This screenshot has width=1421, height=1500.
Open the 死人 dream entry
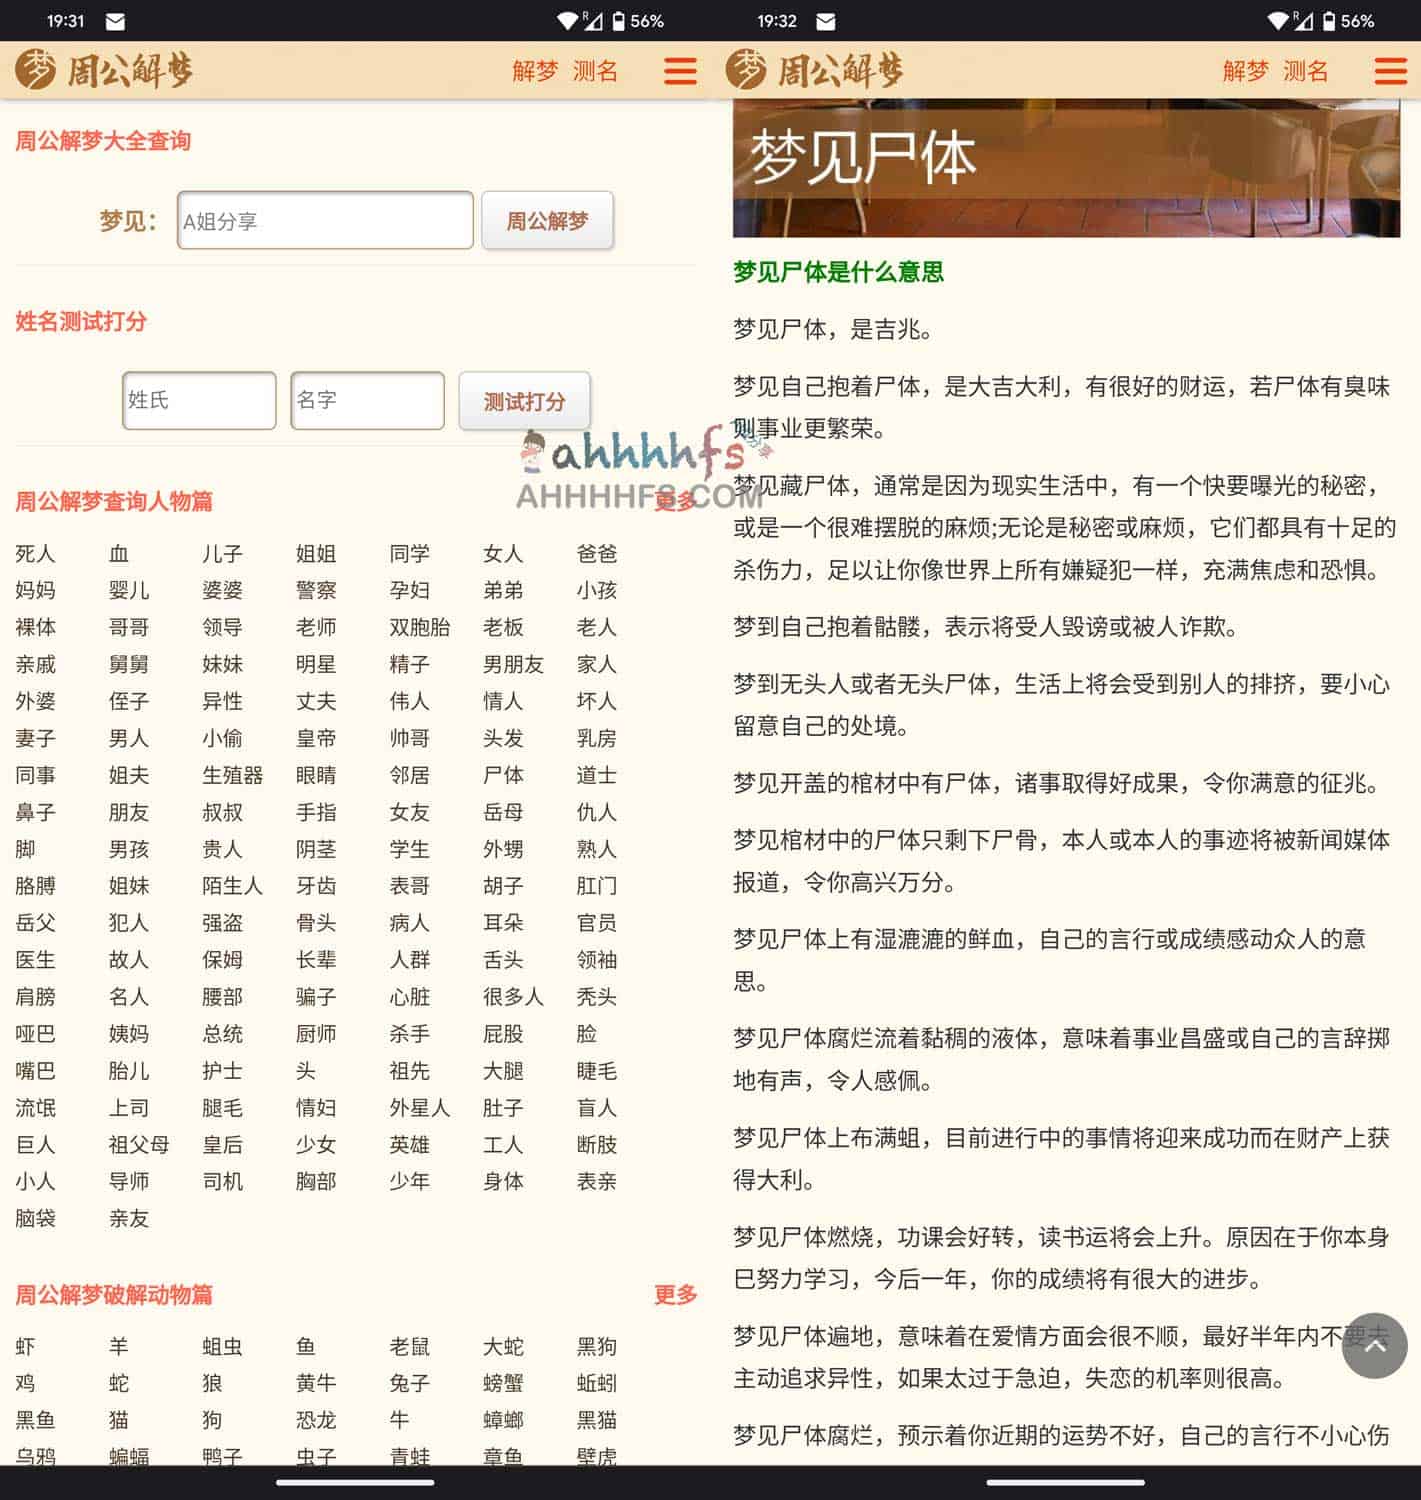point(35,554)
